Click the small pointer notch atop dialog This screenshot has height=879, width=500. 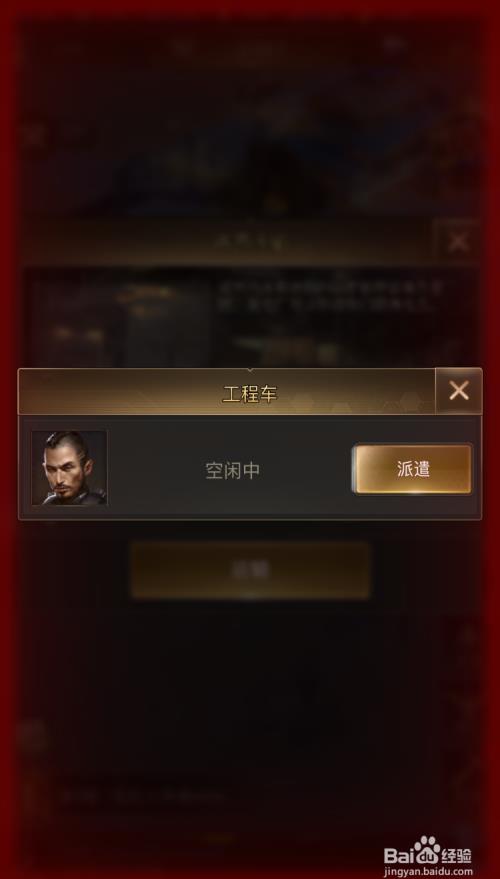point(250,370)
